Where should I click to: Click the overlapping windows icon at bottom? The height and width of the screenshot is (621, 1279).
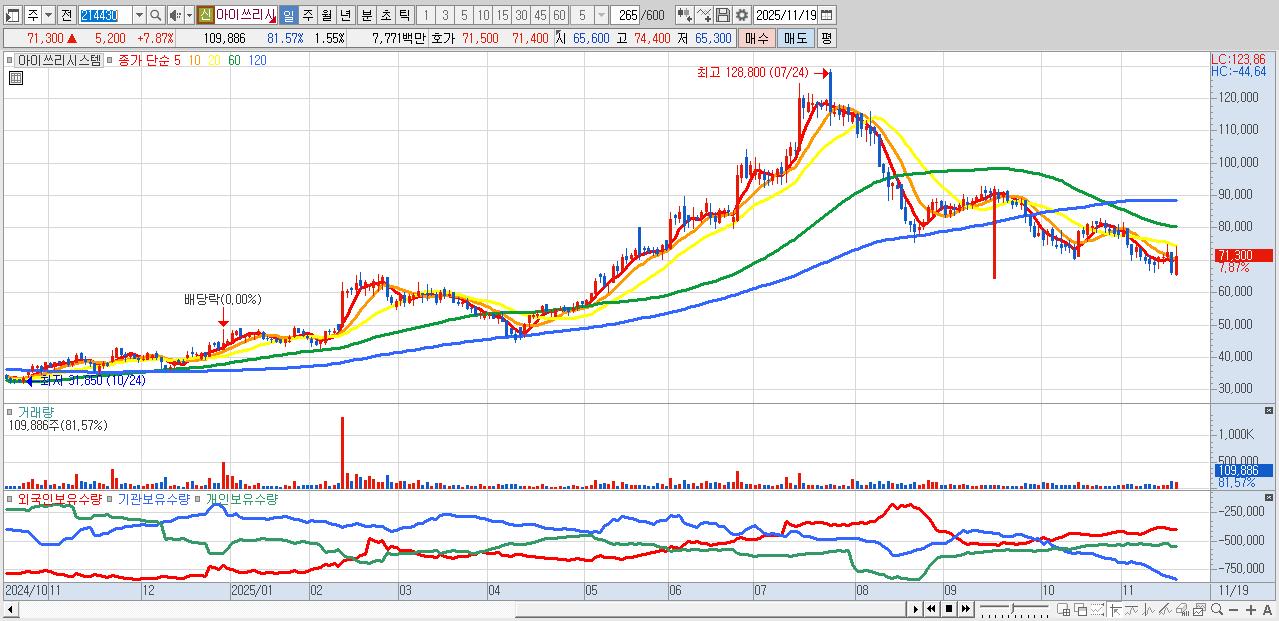point(1080,609)
